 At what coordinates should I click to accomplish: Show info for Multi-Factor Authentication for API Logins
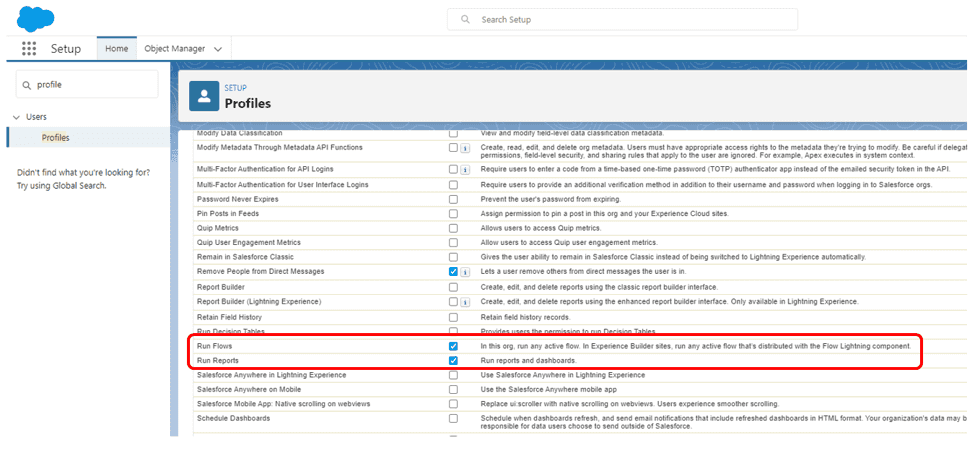click(x=464, y=169)
